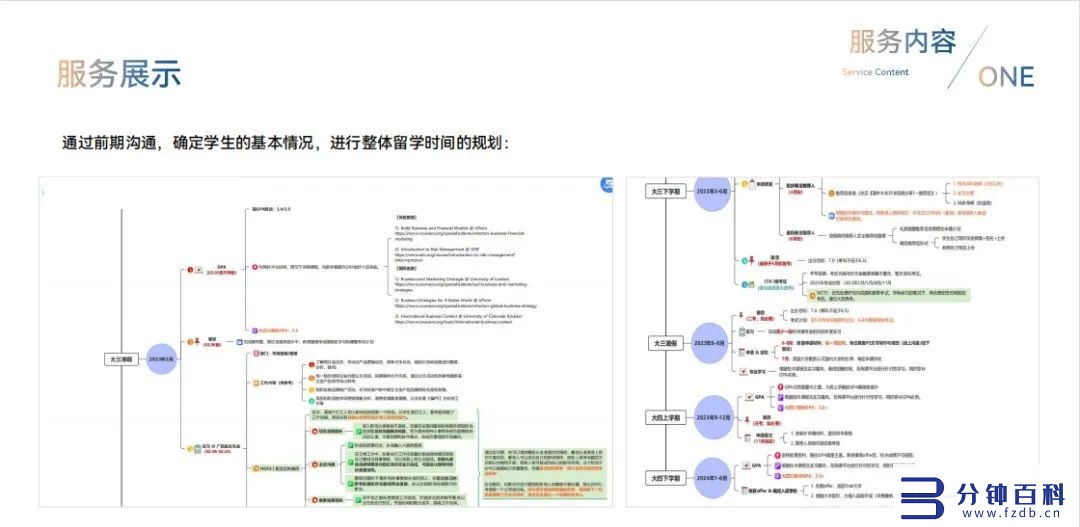The width and height of the screenshot is (1080, 527).
Task: Click the Service Content subtitle
Action: click(x=875, y=72)
